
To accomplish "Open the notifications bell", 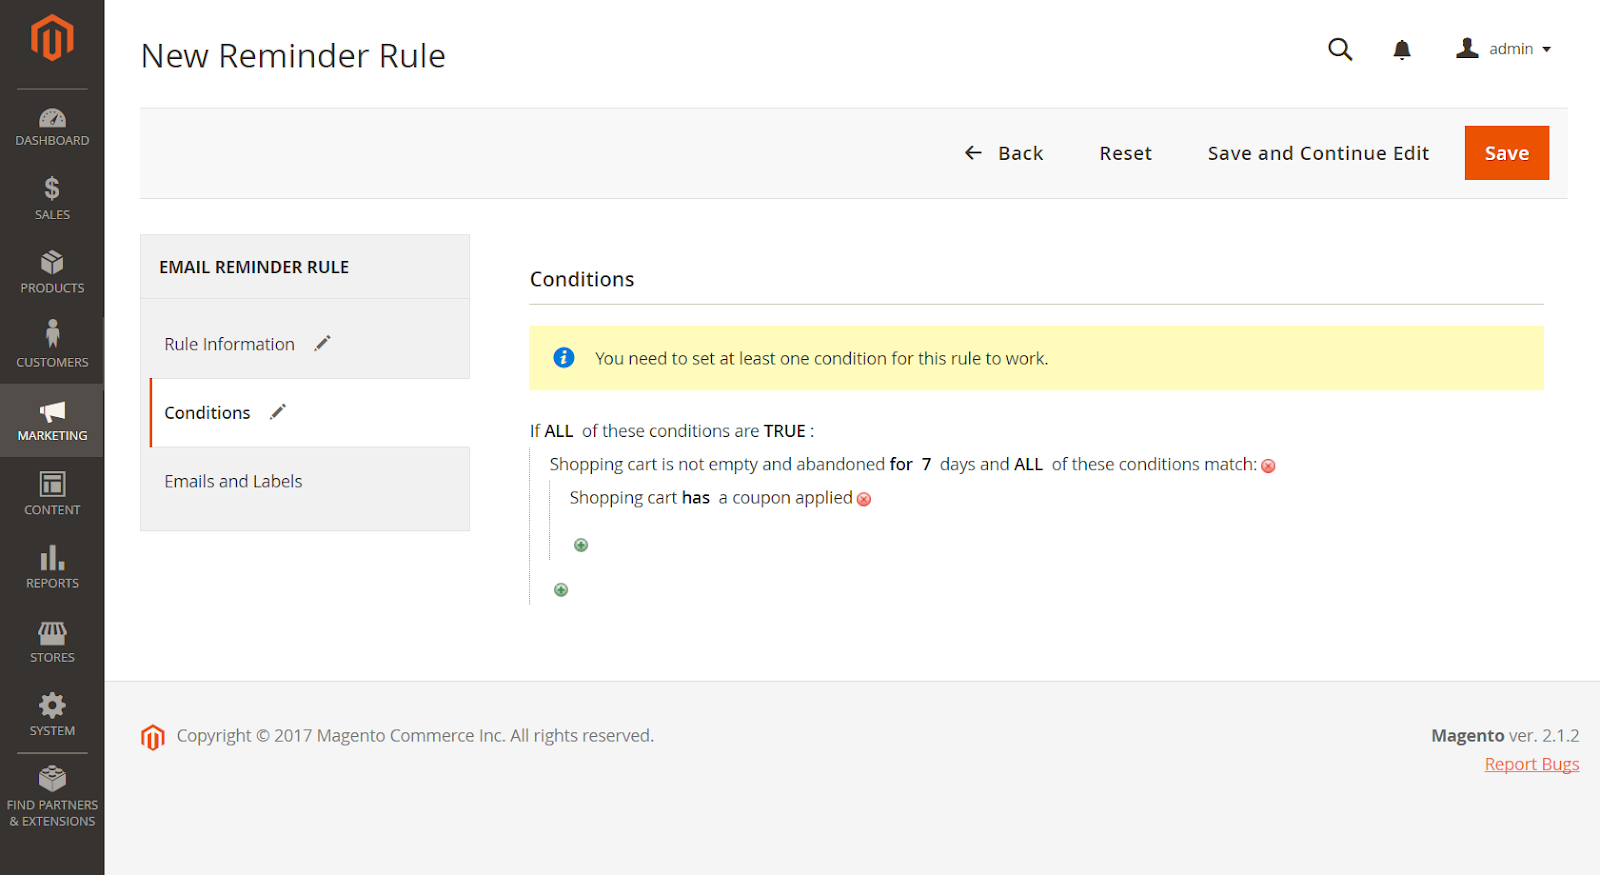I will [x=1402, y=50].
